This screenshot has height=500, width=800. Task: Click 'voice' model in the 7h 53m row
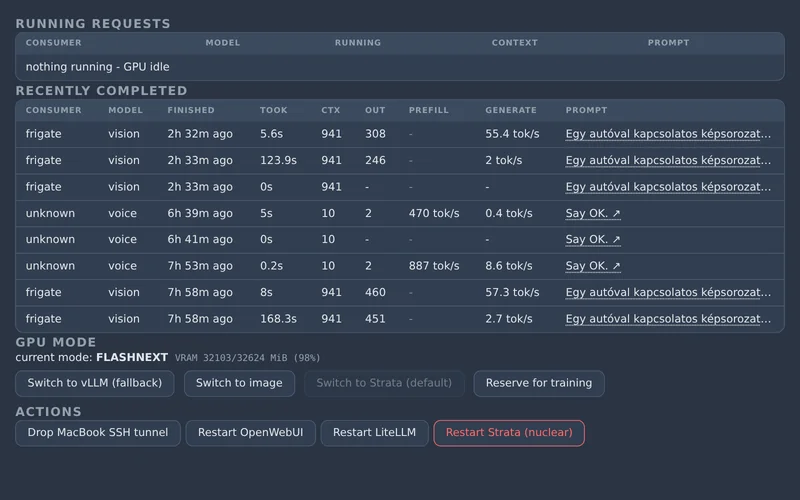click(x=122, y=266)
